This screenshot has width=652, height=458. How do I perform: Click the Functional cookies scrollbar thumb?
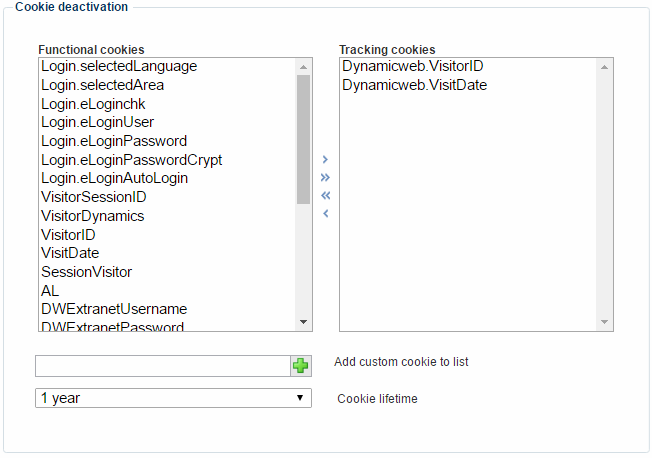click(x=303, y=139)
